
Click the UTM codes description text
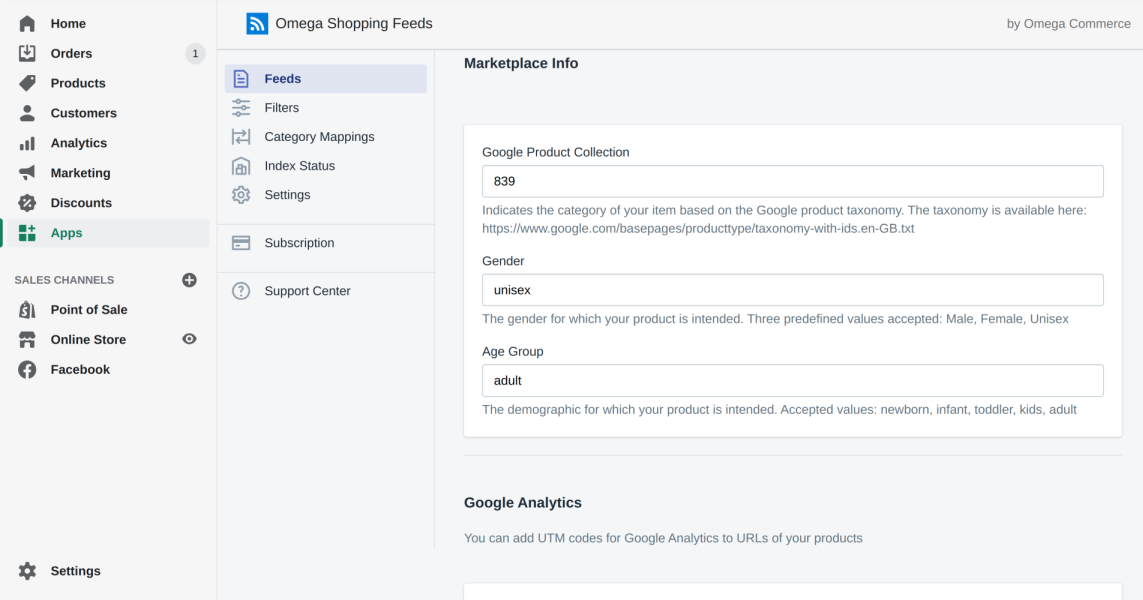(x=663, y=538)
